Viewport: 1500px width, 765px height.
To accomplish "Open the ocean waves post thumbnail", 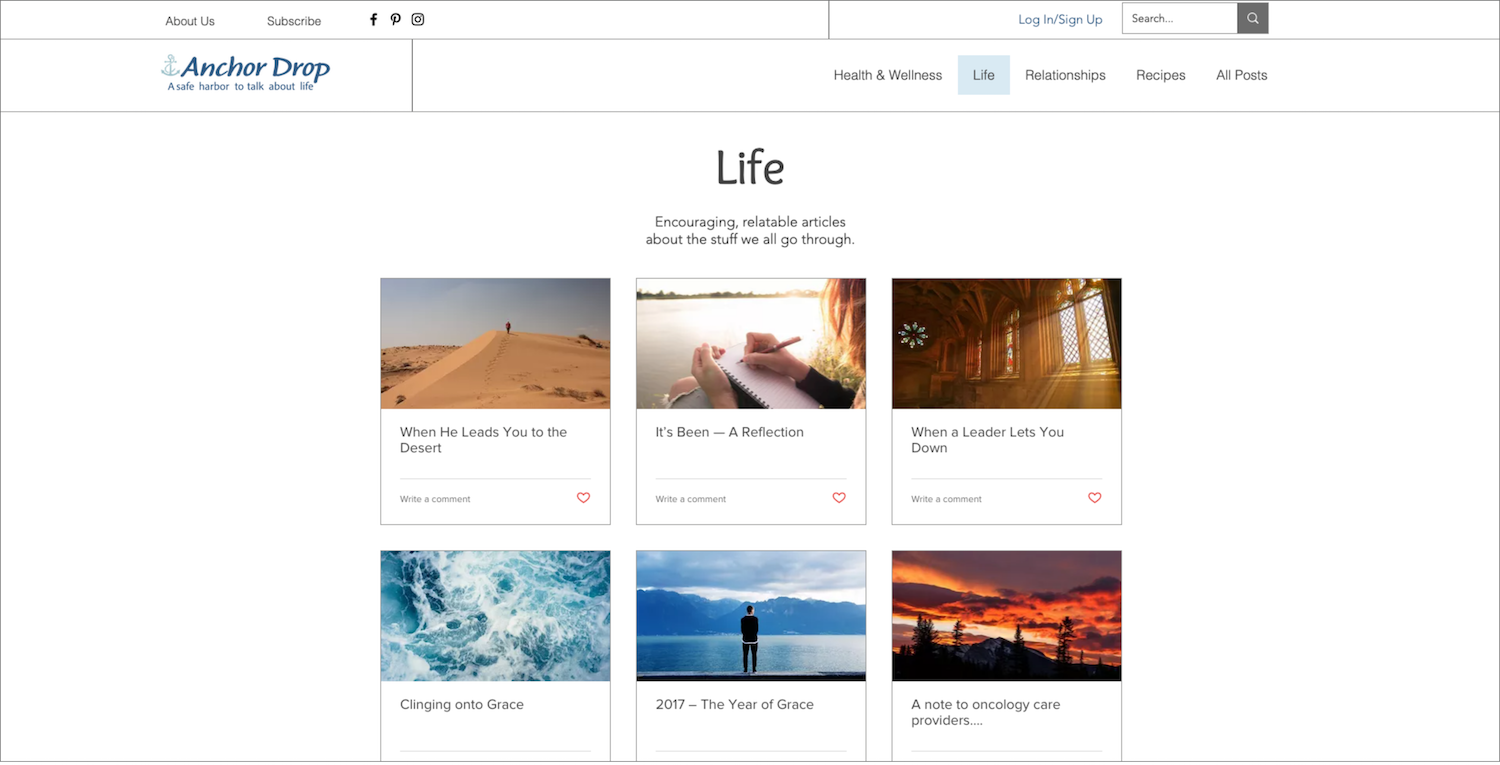I will click(495, 616).
